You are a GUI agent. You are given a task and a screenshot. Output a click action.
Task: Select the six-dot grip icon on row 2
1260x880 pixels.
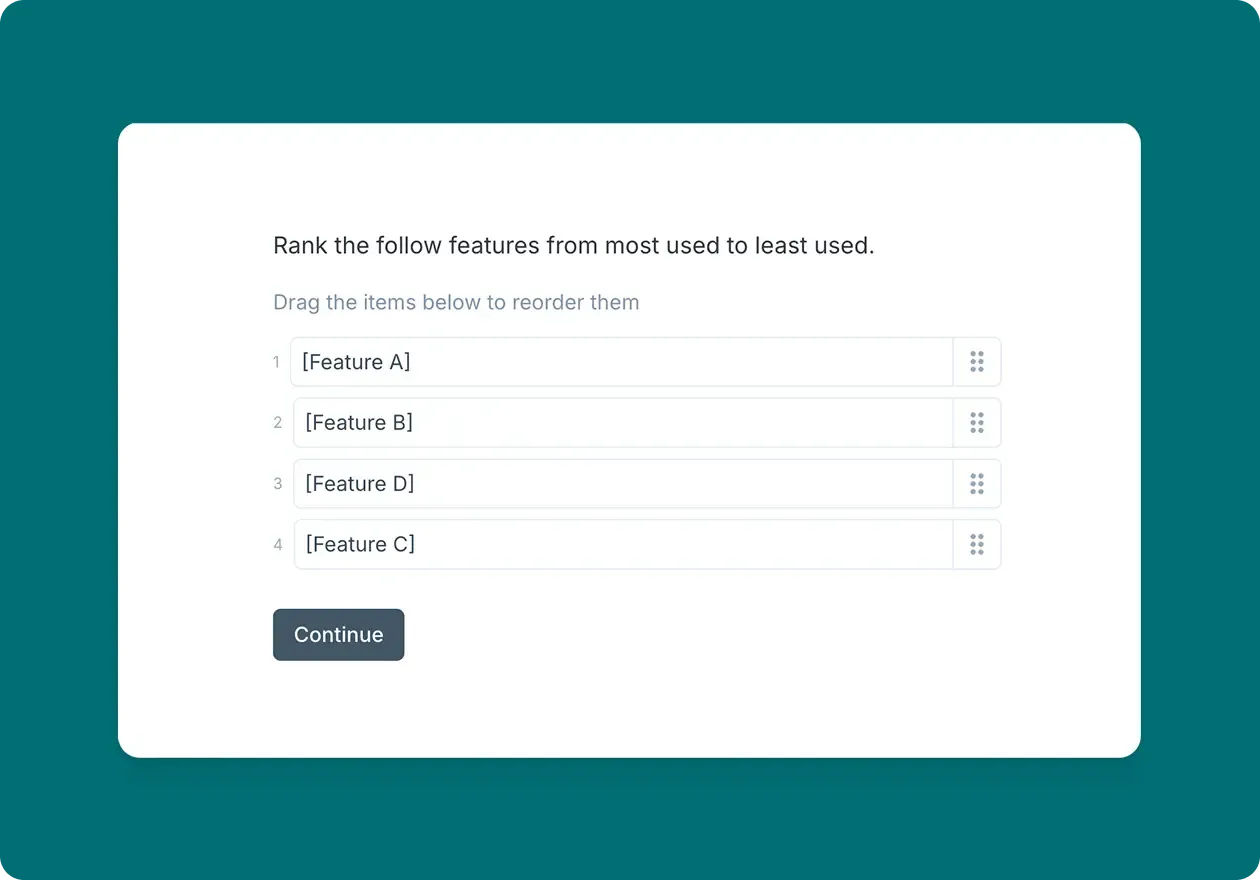pyautogui.click(x=977, y=422)
